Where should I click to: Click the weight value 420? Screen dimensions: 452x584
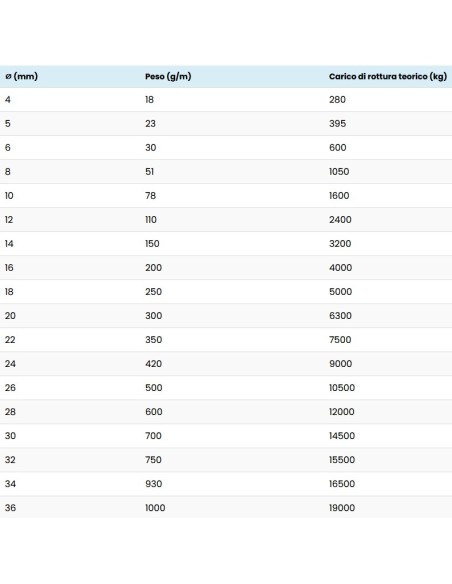pos(153,364)
